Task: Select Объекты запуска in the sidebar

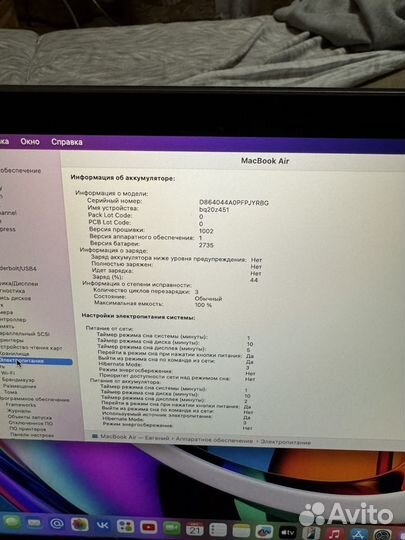Action: (30, 417)
